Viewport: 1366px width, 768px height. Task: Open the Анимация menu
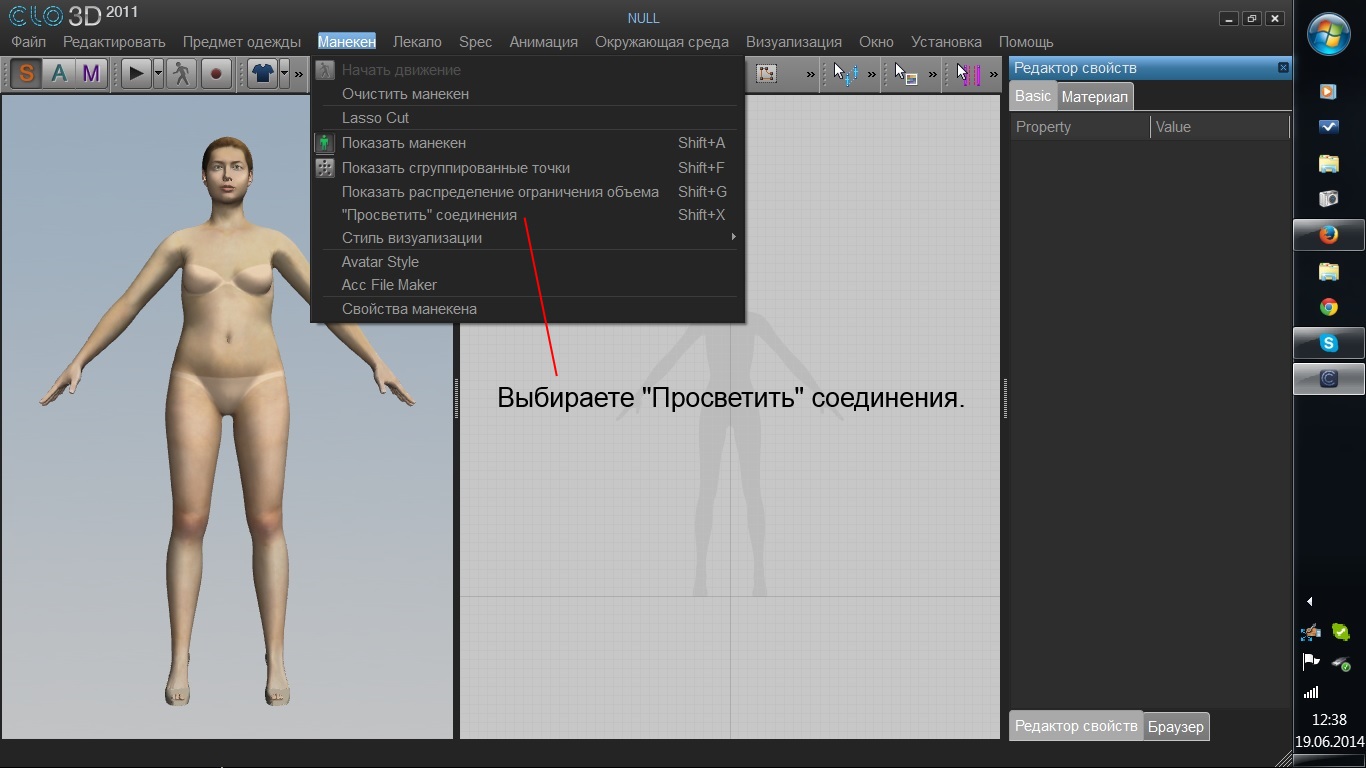point(544,42)
